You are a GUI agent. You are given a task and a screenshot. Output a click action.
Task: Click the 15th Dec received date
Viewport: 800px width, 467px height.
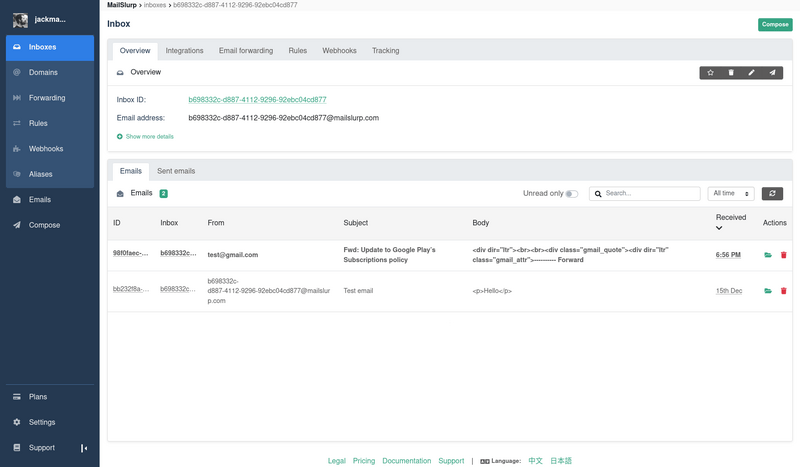(x=729, y=291)
